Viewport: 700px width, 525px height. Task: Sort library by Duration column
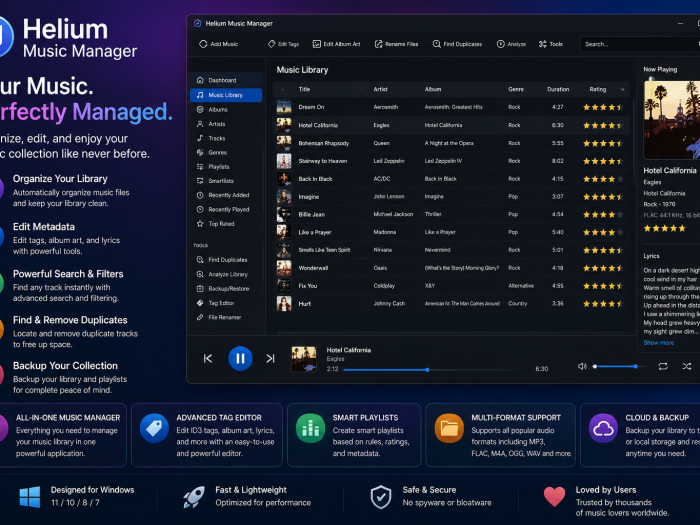(558, 89)
